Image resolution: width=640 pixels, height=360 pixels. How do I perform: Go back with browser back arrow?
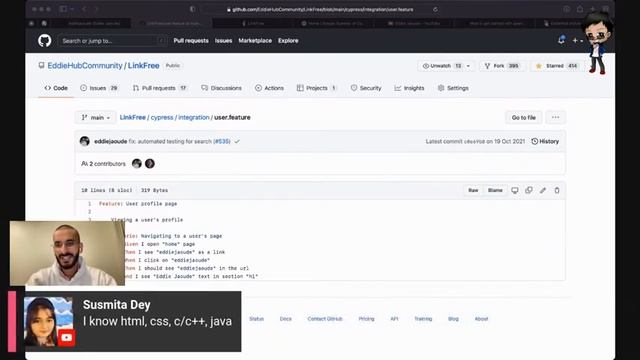click(x=84, y=9)
